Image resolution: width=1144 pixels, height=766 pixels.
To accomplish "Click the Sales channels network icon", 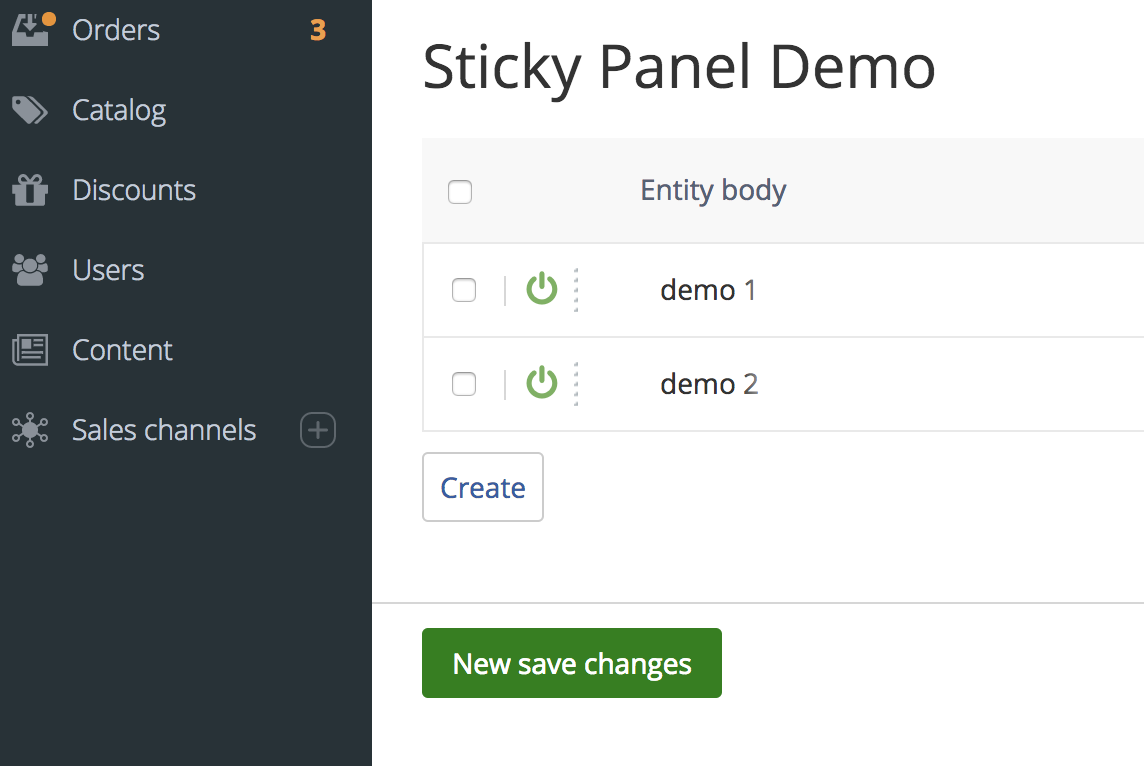I will pyautogui.click(x=30, y=430).
